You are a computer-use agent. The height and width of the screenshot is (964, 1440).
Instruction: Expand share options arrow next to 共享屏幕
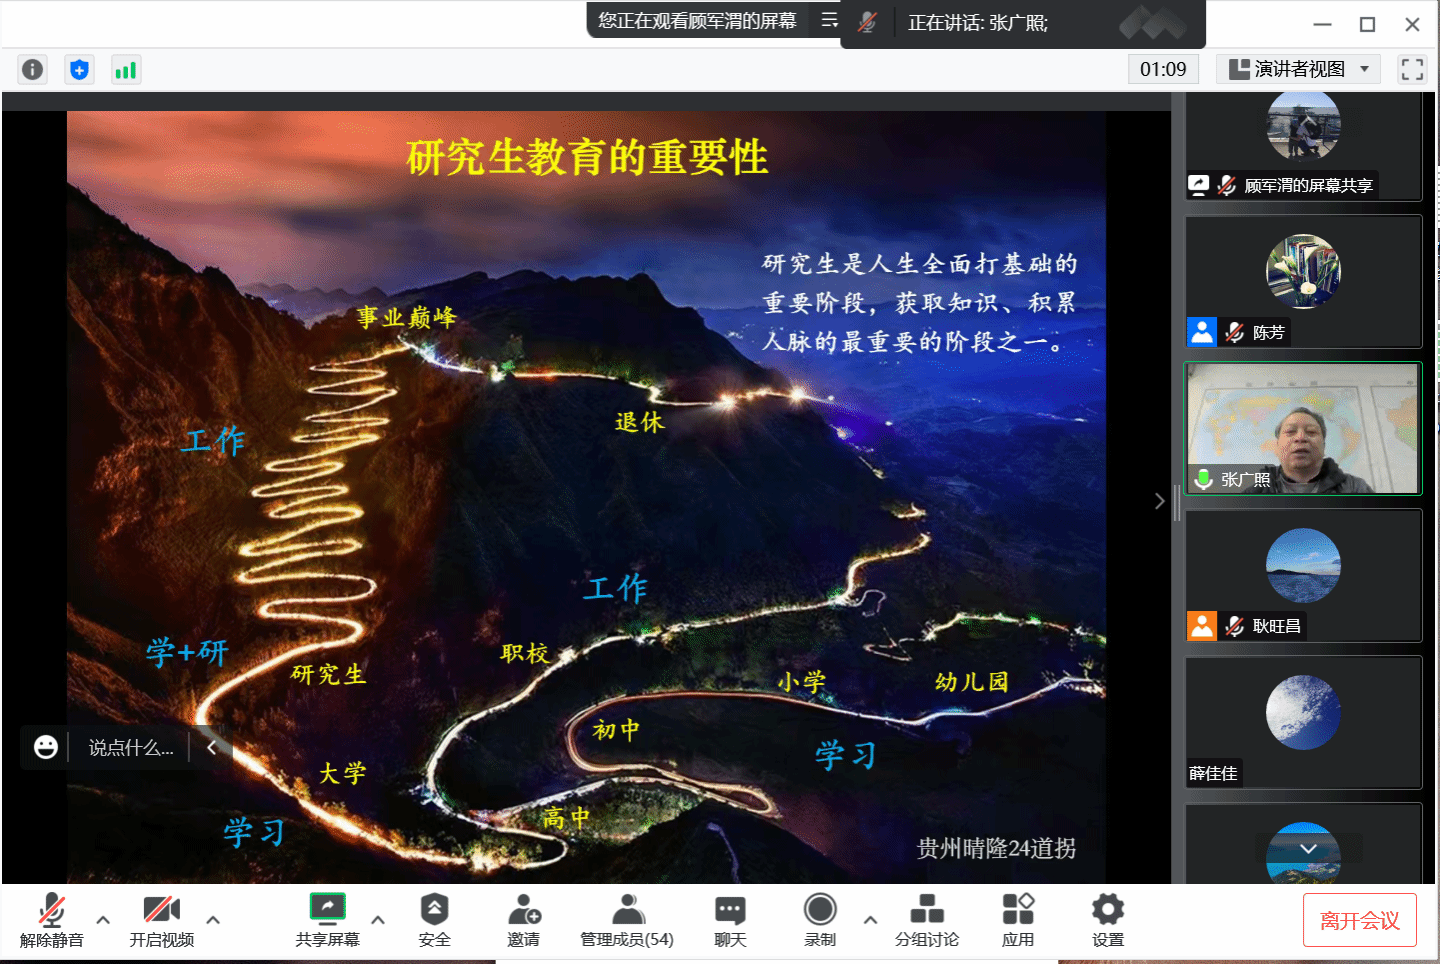[378, 920]
